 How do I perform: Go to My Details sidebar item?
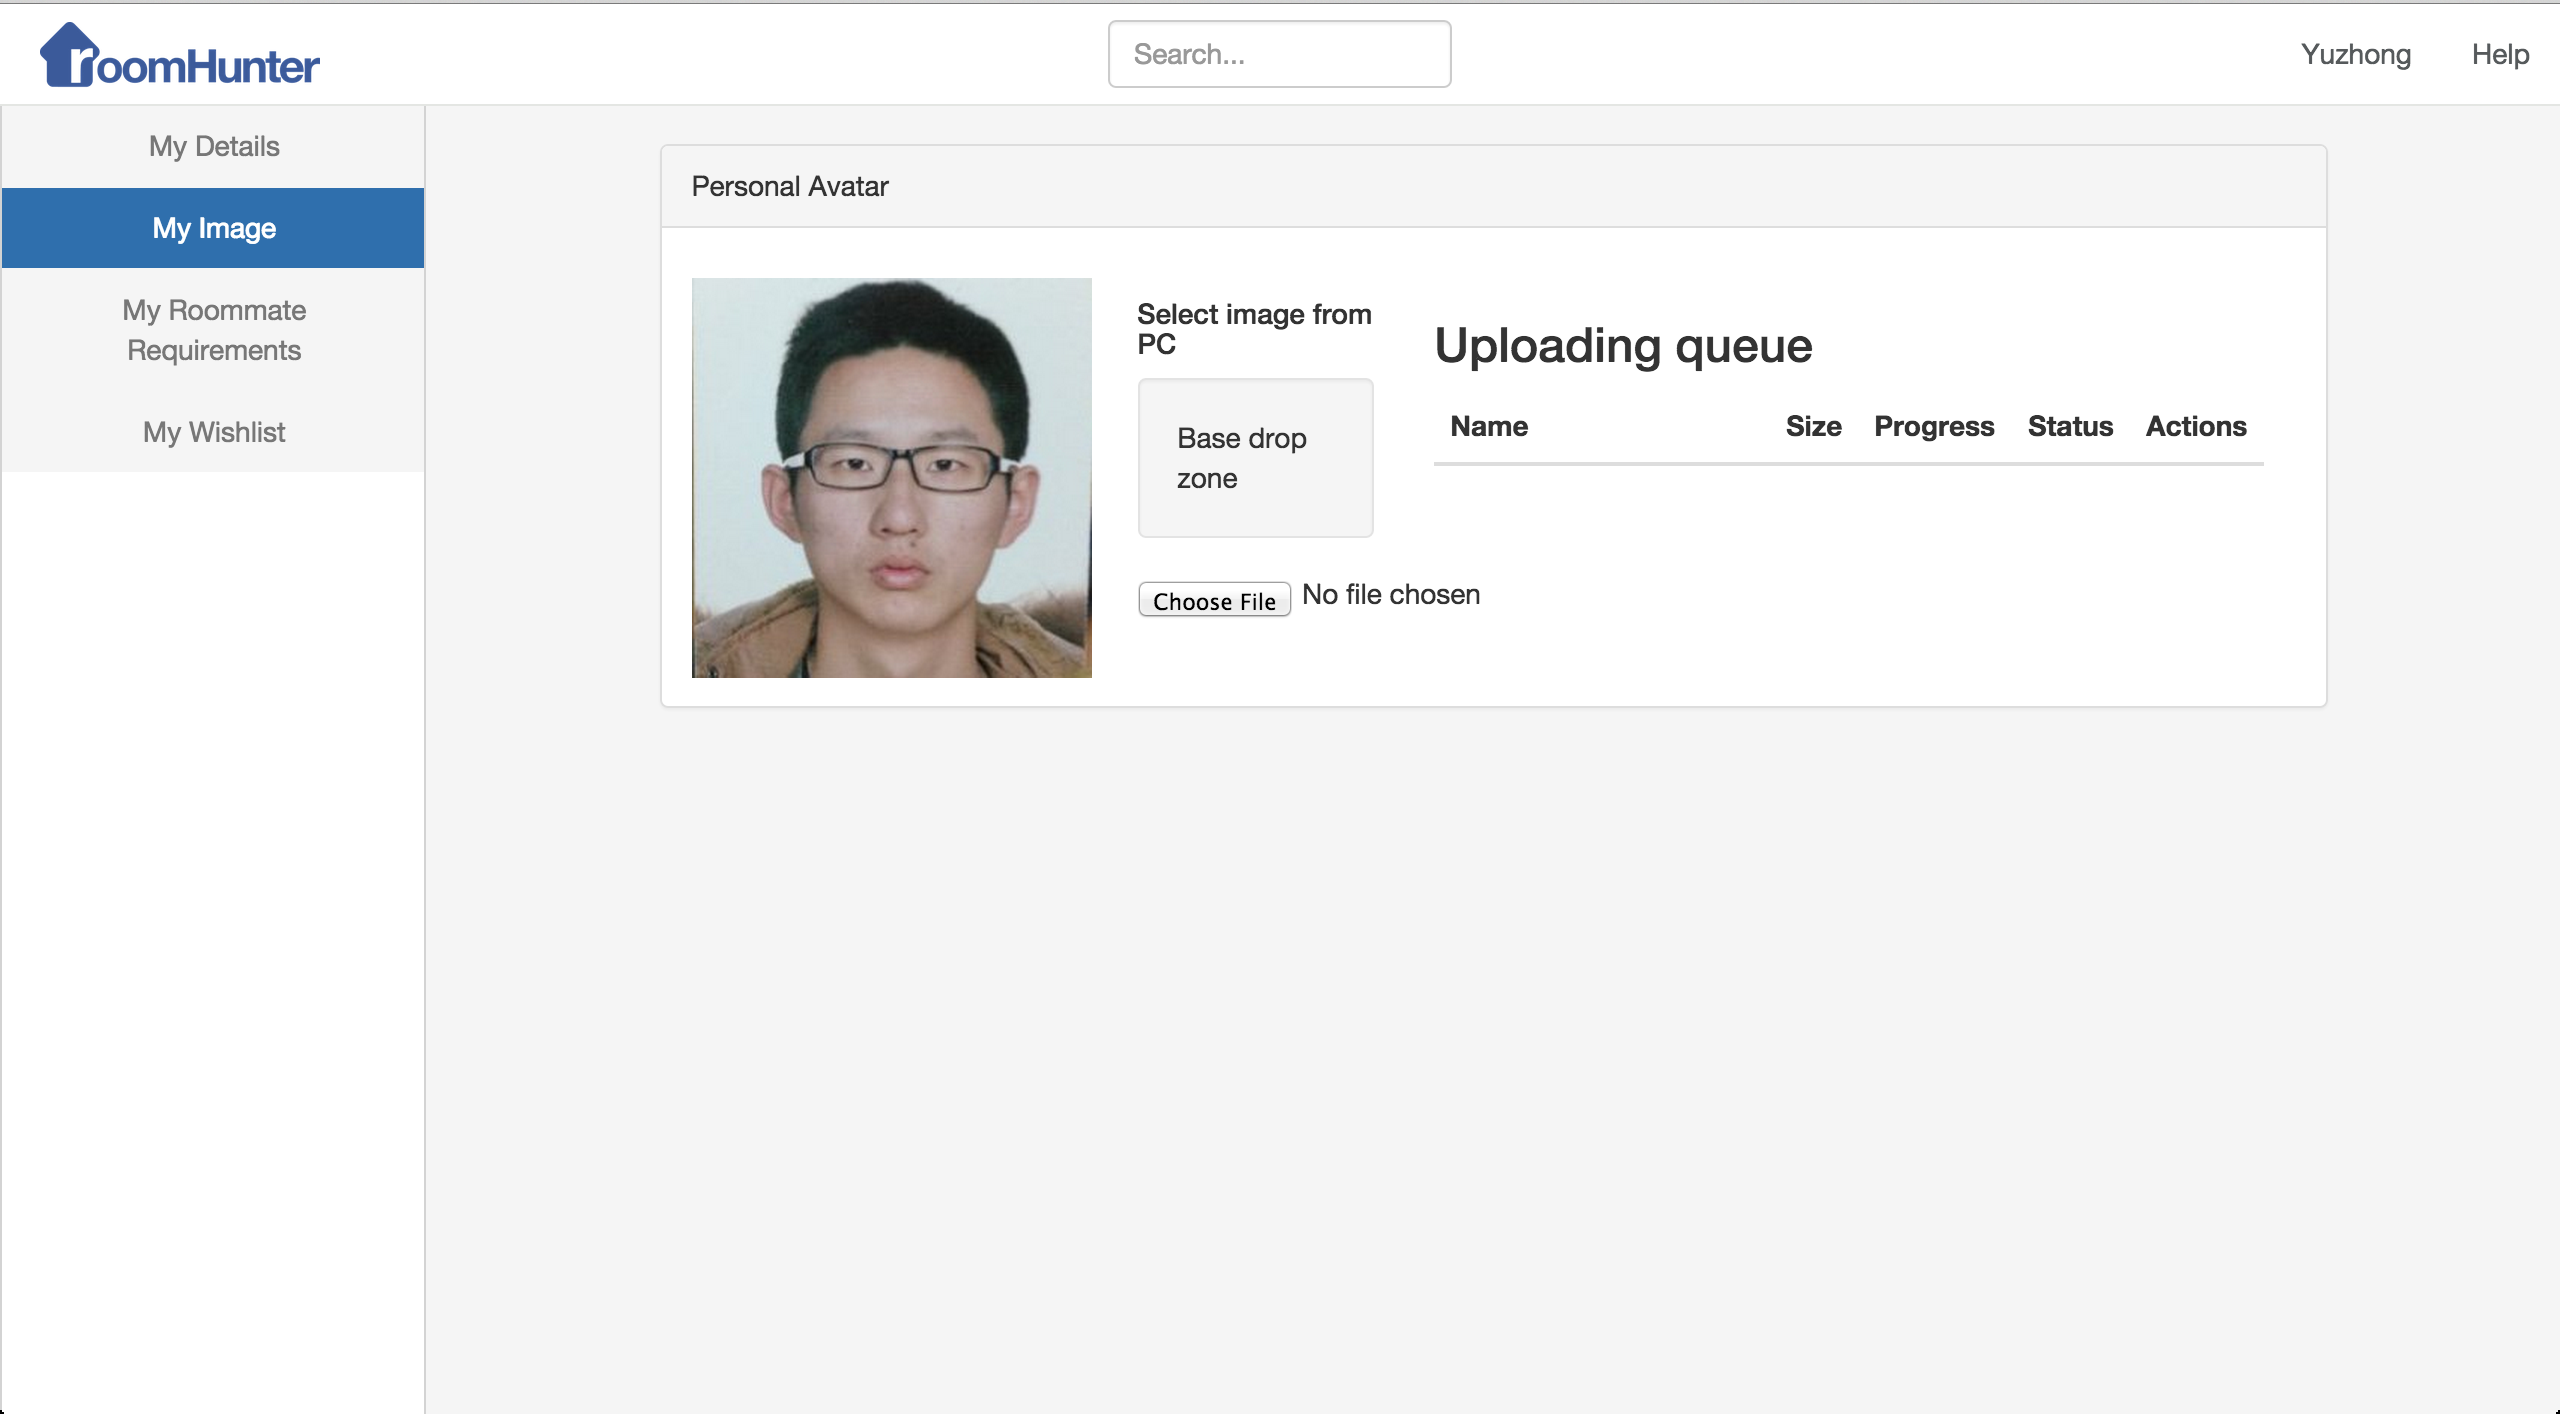coord(213,147)
